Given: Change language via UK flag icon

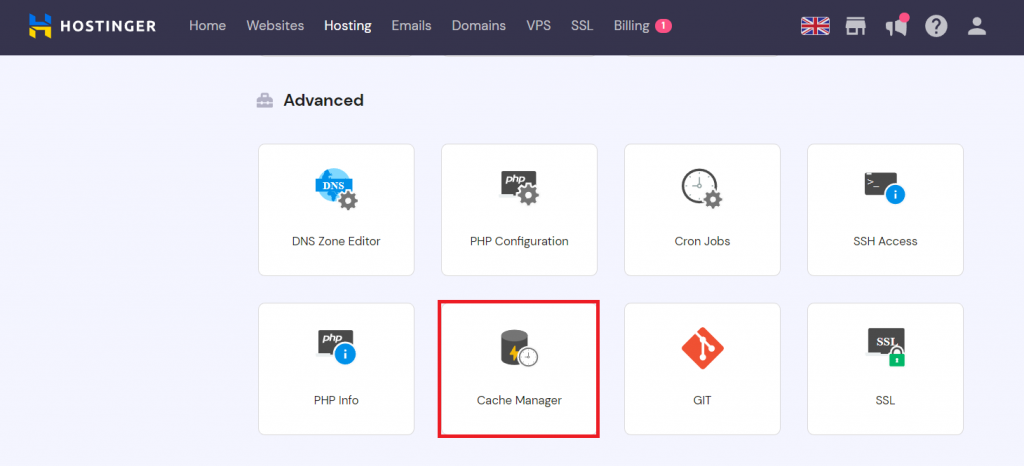Looking at the screenshot, I should [x=815, y=26].
